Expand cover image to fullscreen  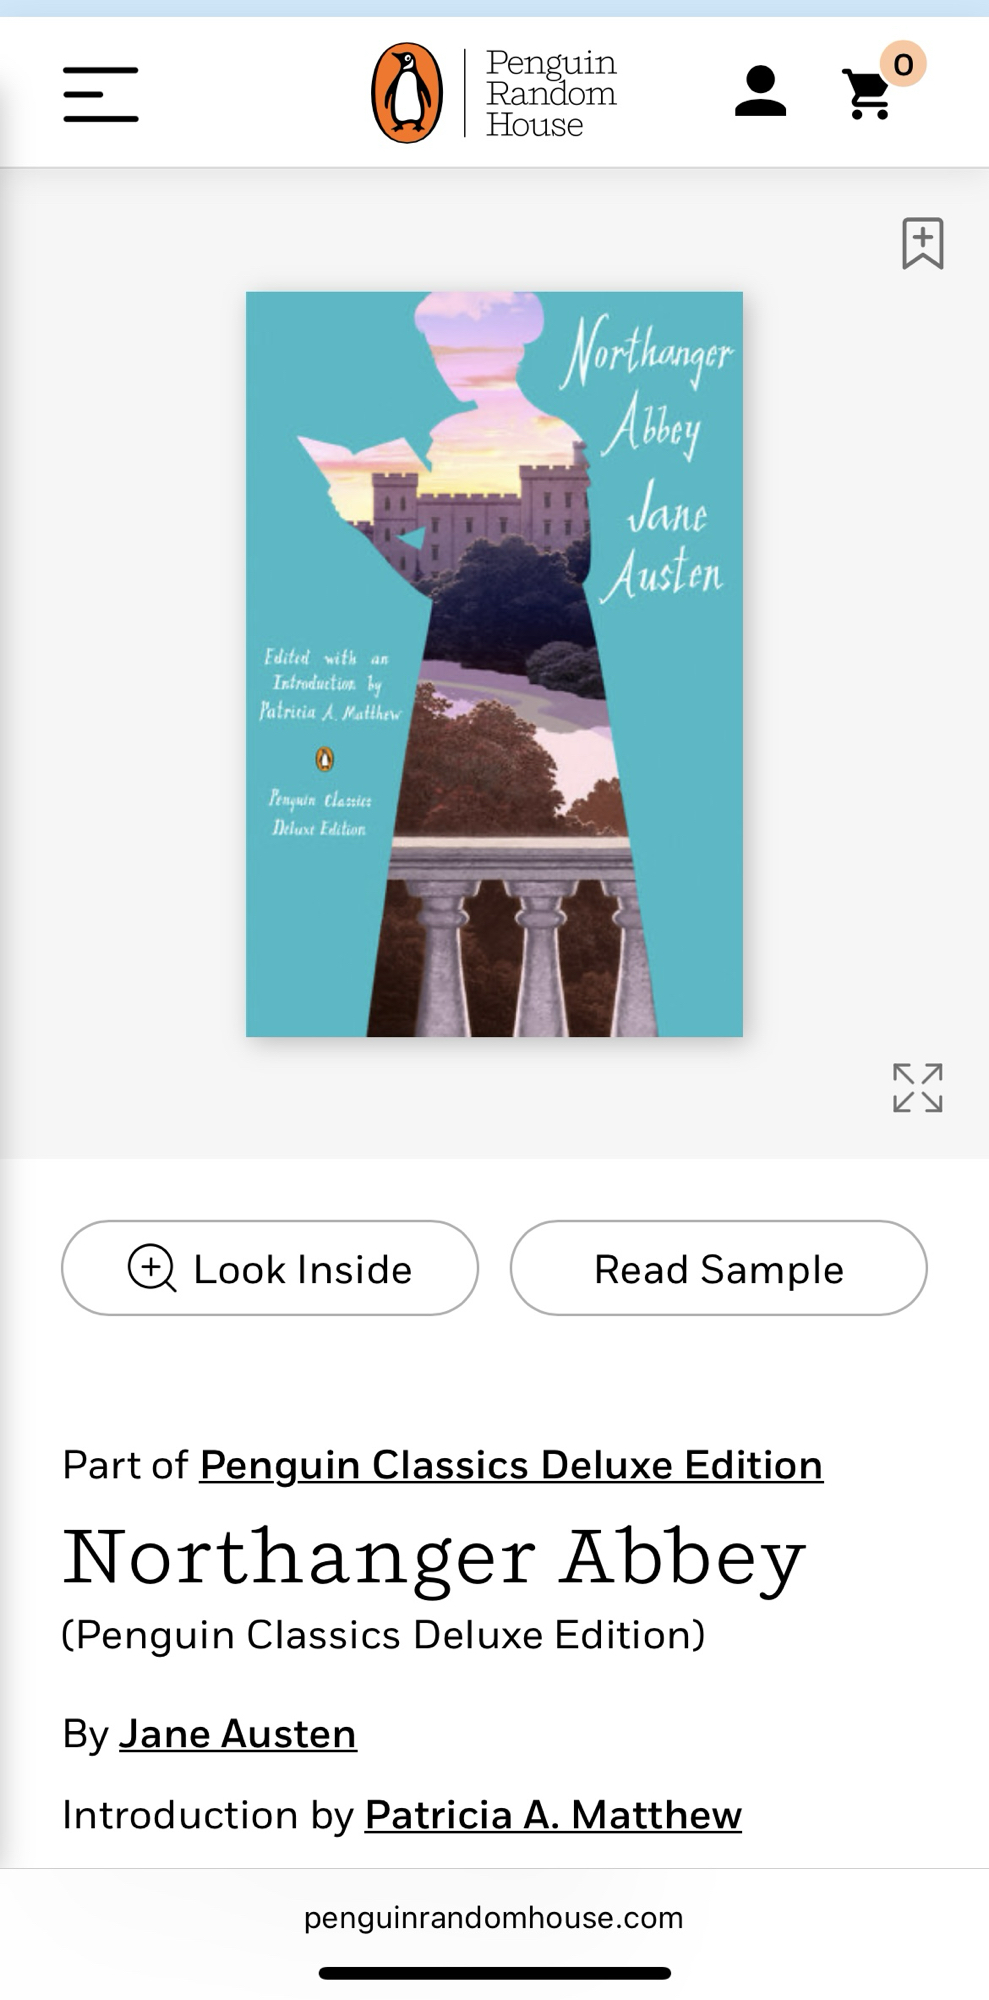918,1088
